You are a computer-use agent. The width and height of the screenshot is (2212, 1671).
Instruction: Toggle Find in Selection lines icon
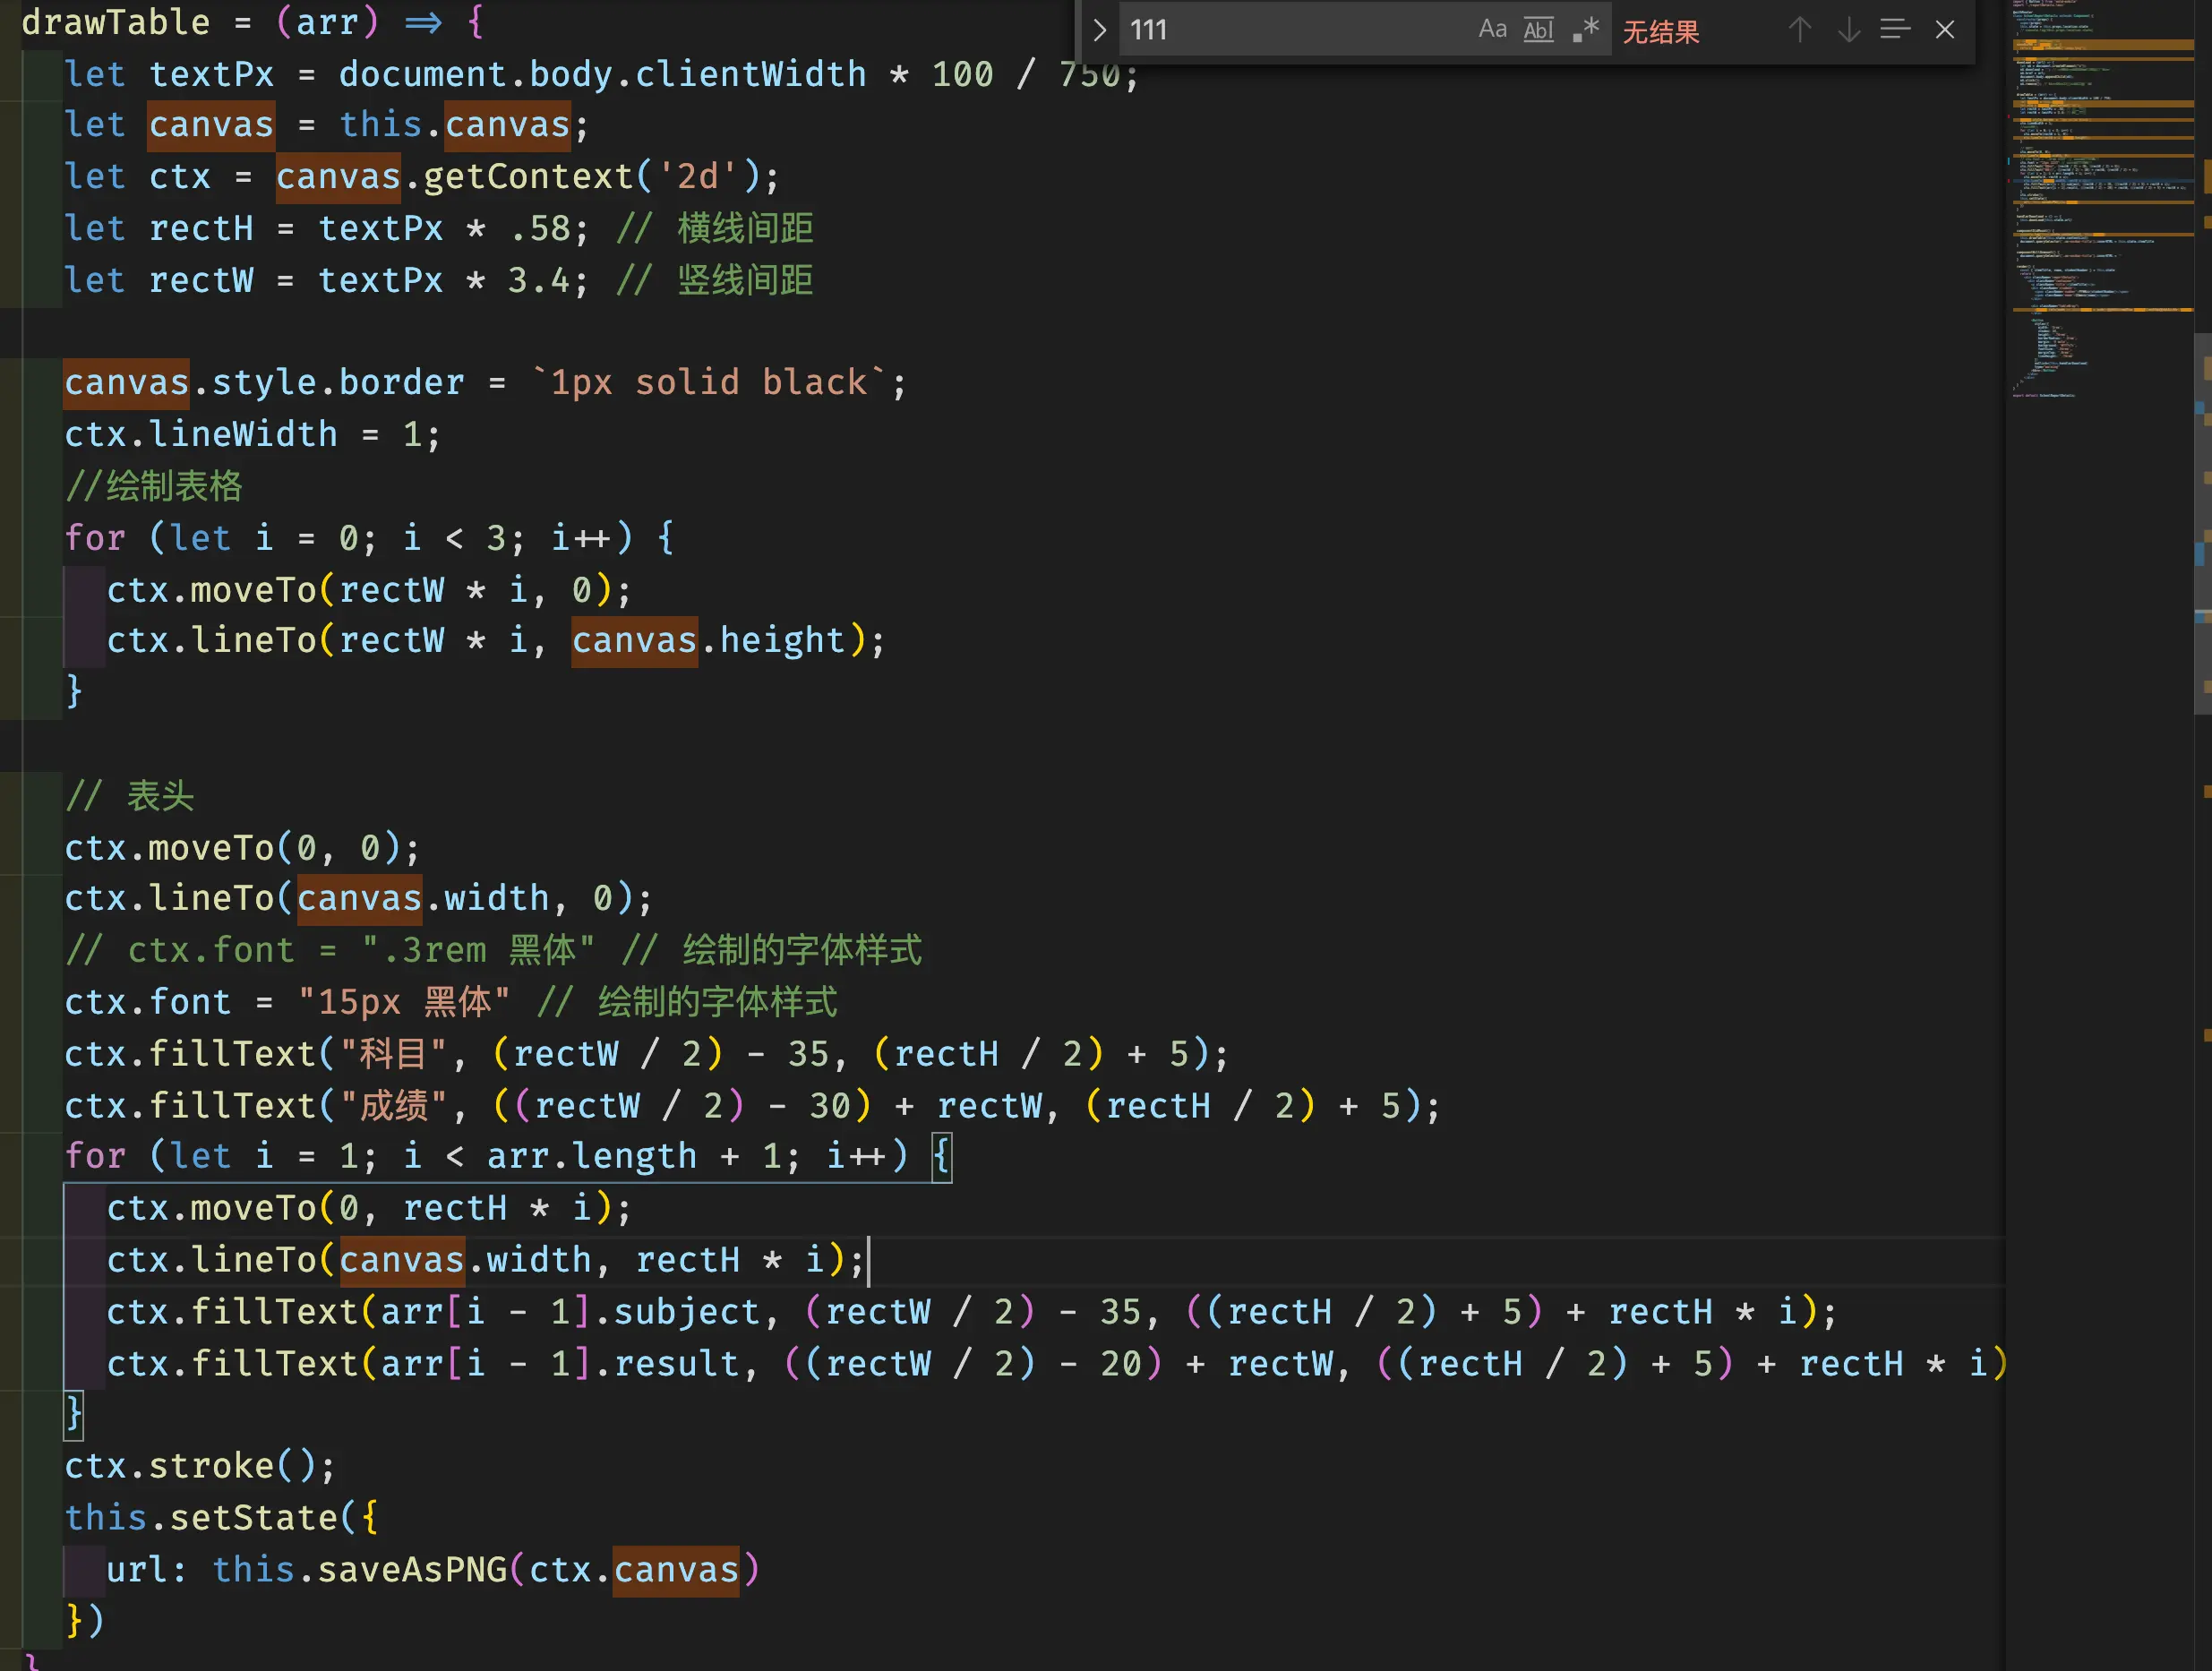pyautogui.click(x=1894, y=30)
